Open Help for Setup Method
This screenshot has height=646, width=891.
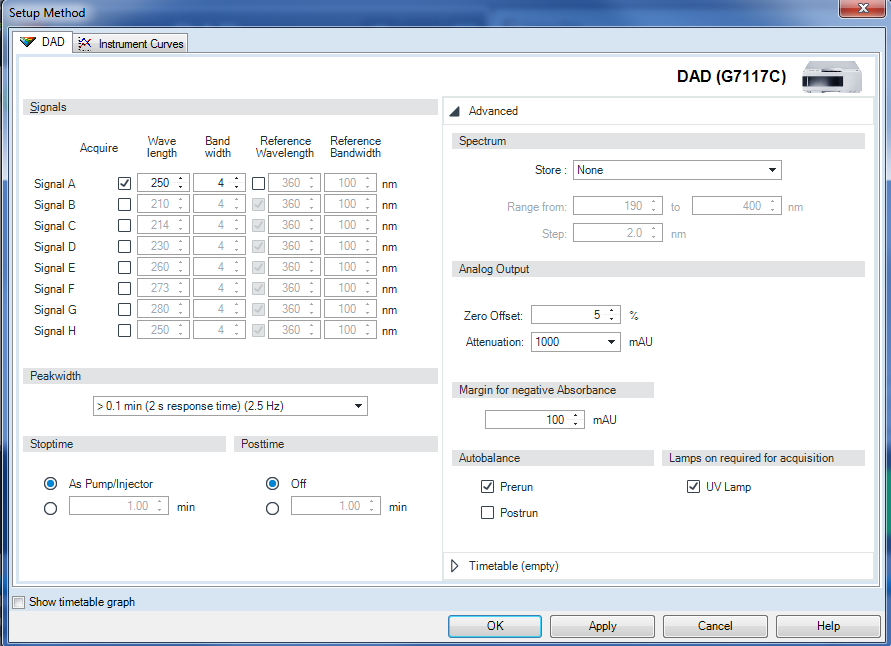coord(827,626)
